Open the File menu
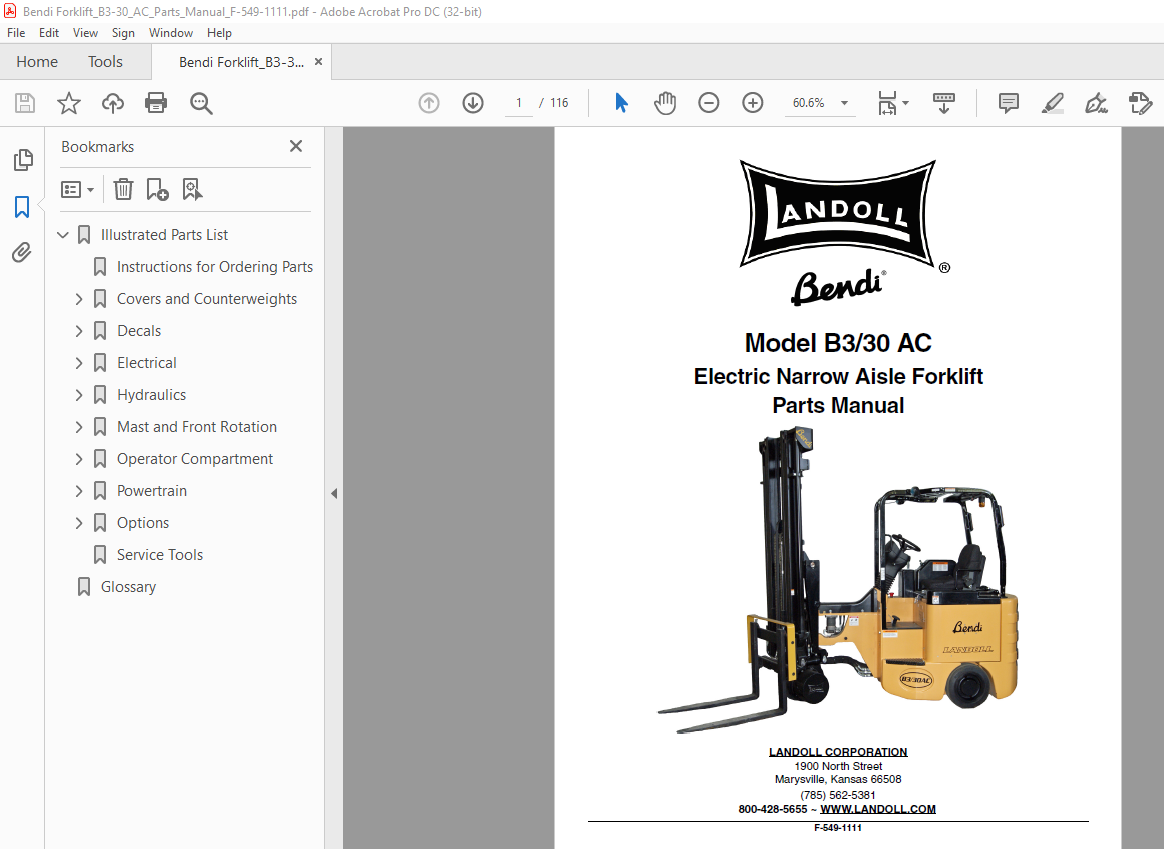Image resolution: width=1164 pixels, height=849 pixels. point(16,33)
